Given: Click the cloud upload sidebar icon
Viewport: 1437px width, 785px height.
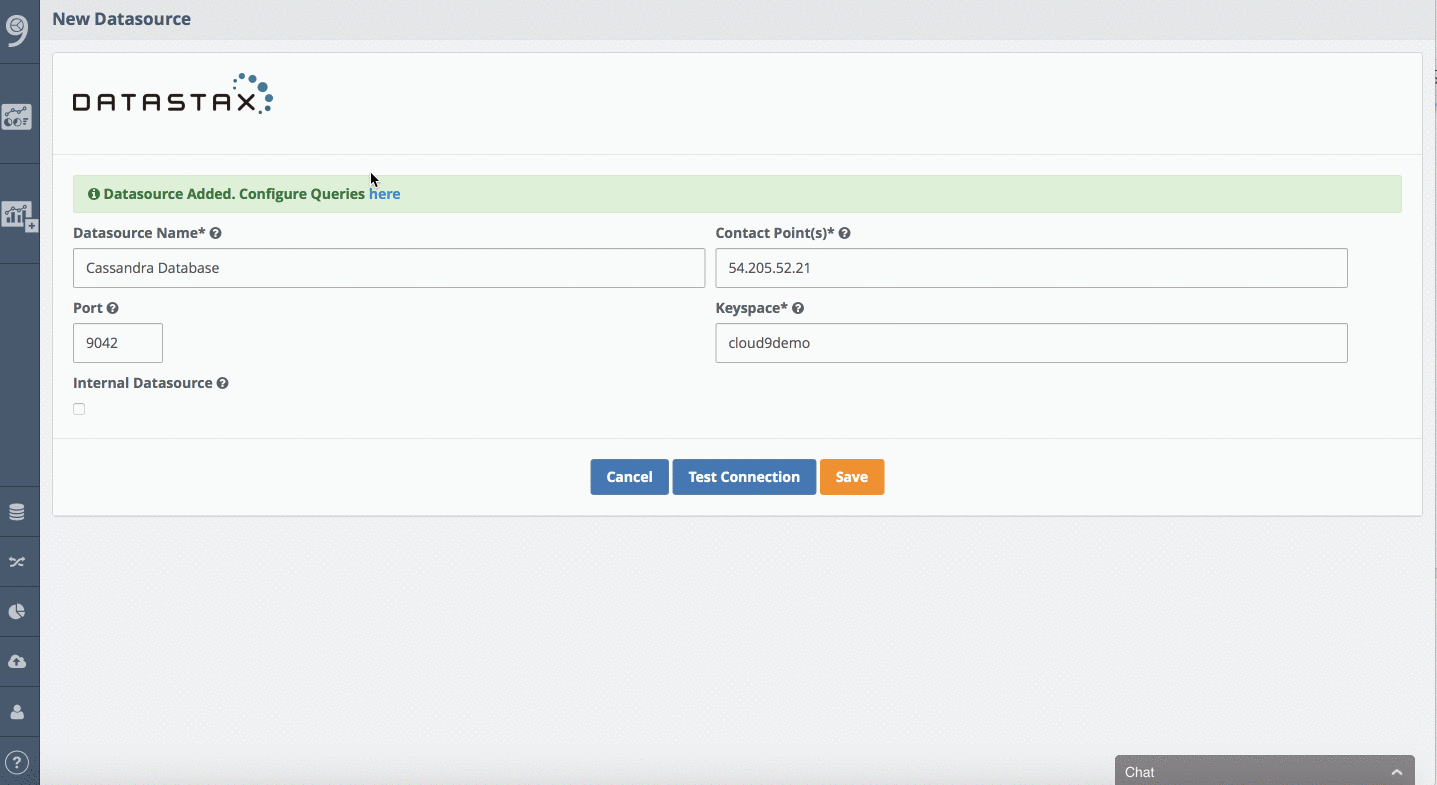Looking at the screenshot, I should pyautogui.click(x=17, y=662).
